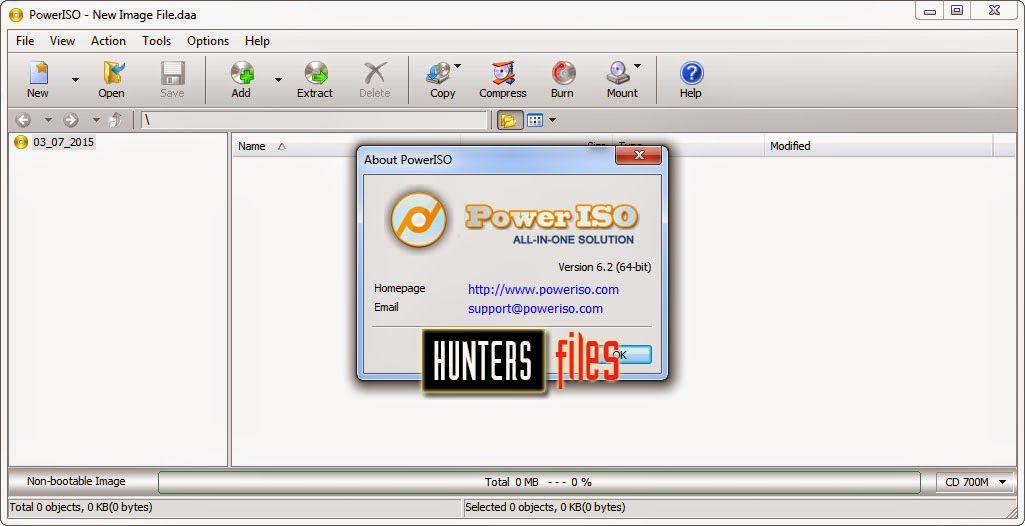Click the Help toolbar icon
Viewport: 1025px width, 526px height.
pos(690,79)
